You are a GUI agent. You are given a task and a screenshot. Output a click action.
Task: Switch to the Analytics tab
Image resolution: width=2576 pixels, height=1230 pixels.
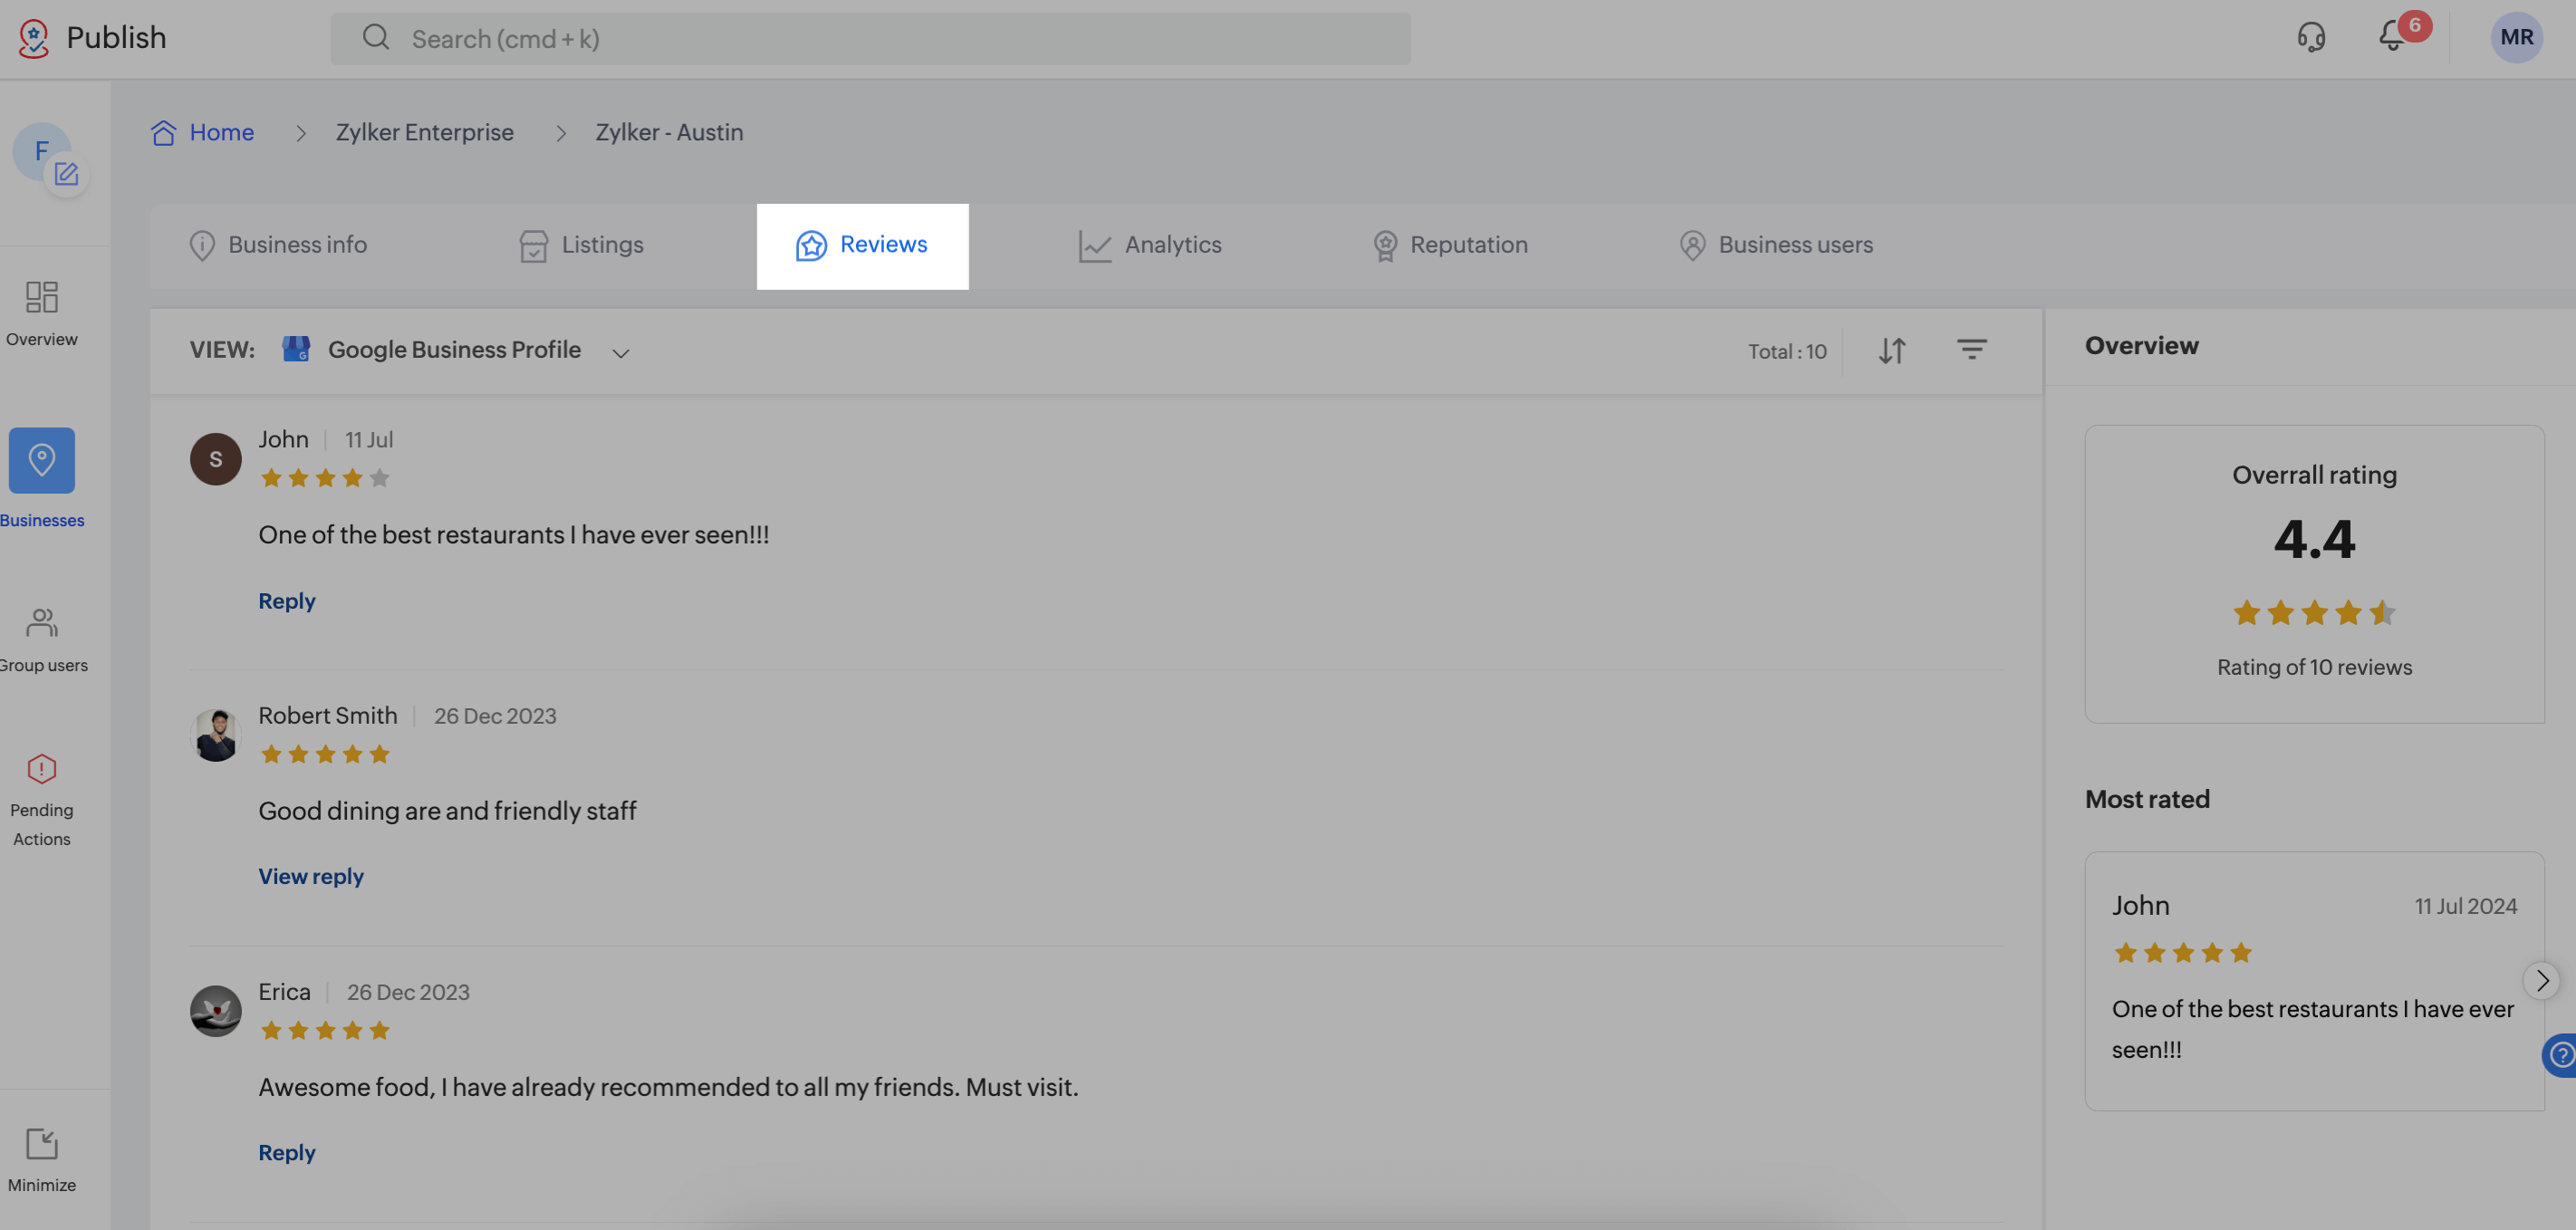click(x=1150, y=245)
